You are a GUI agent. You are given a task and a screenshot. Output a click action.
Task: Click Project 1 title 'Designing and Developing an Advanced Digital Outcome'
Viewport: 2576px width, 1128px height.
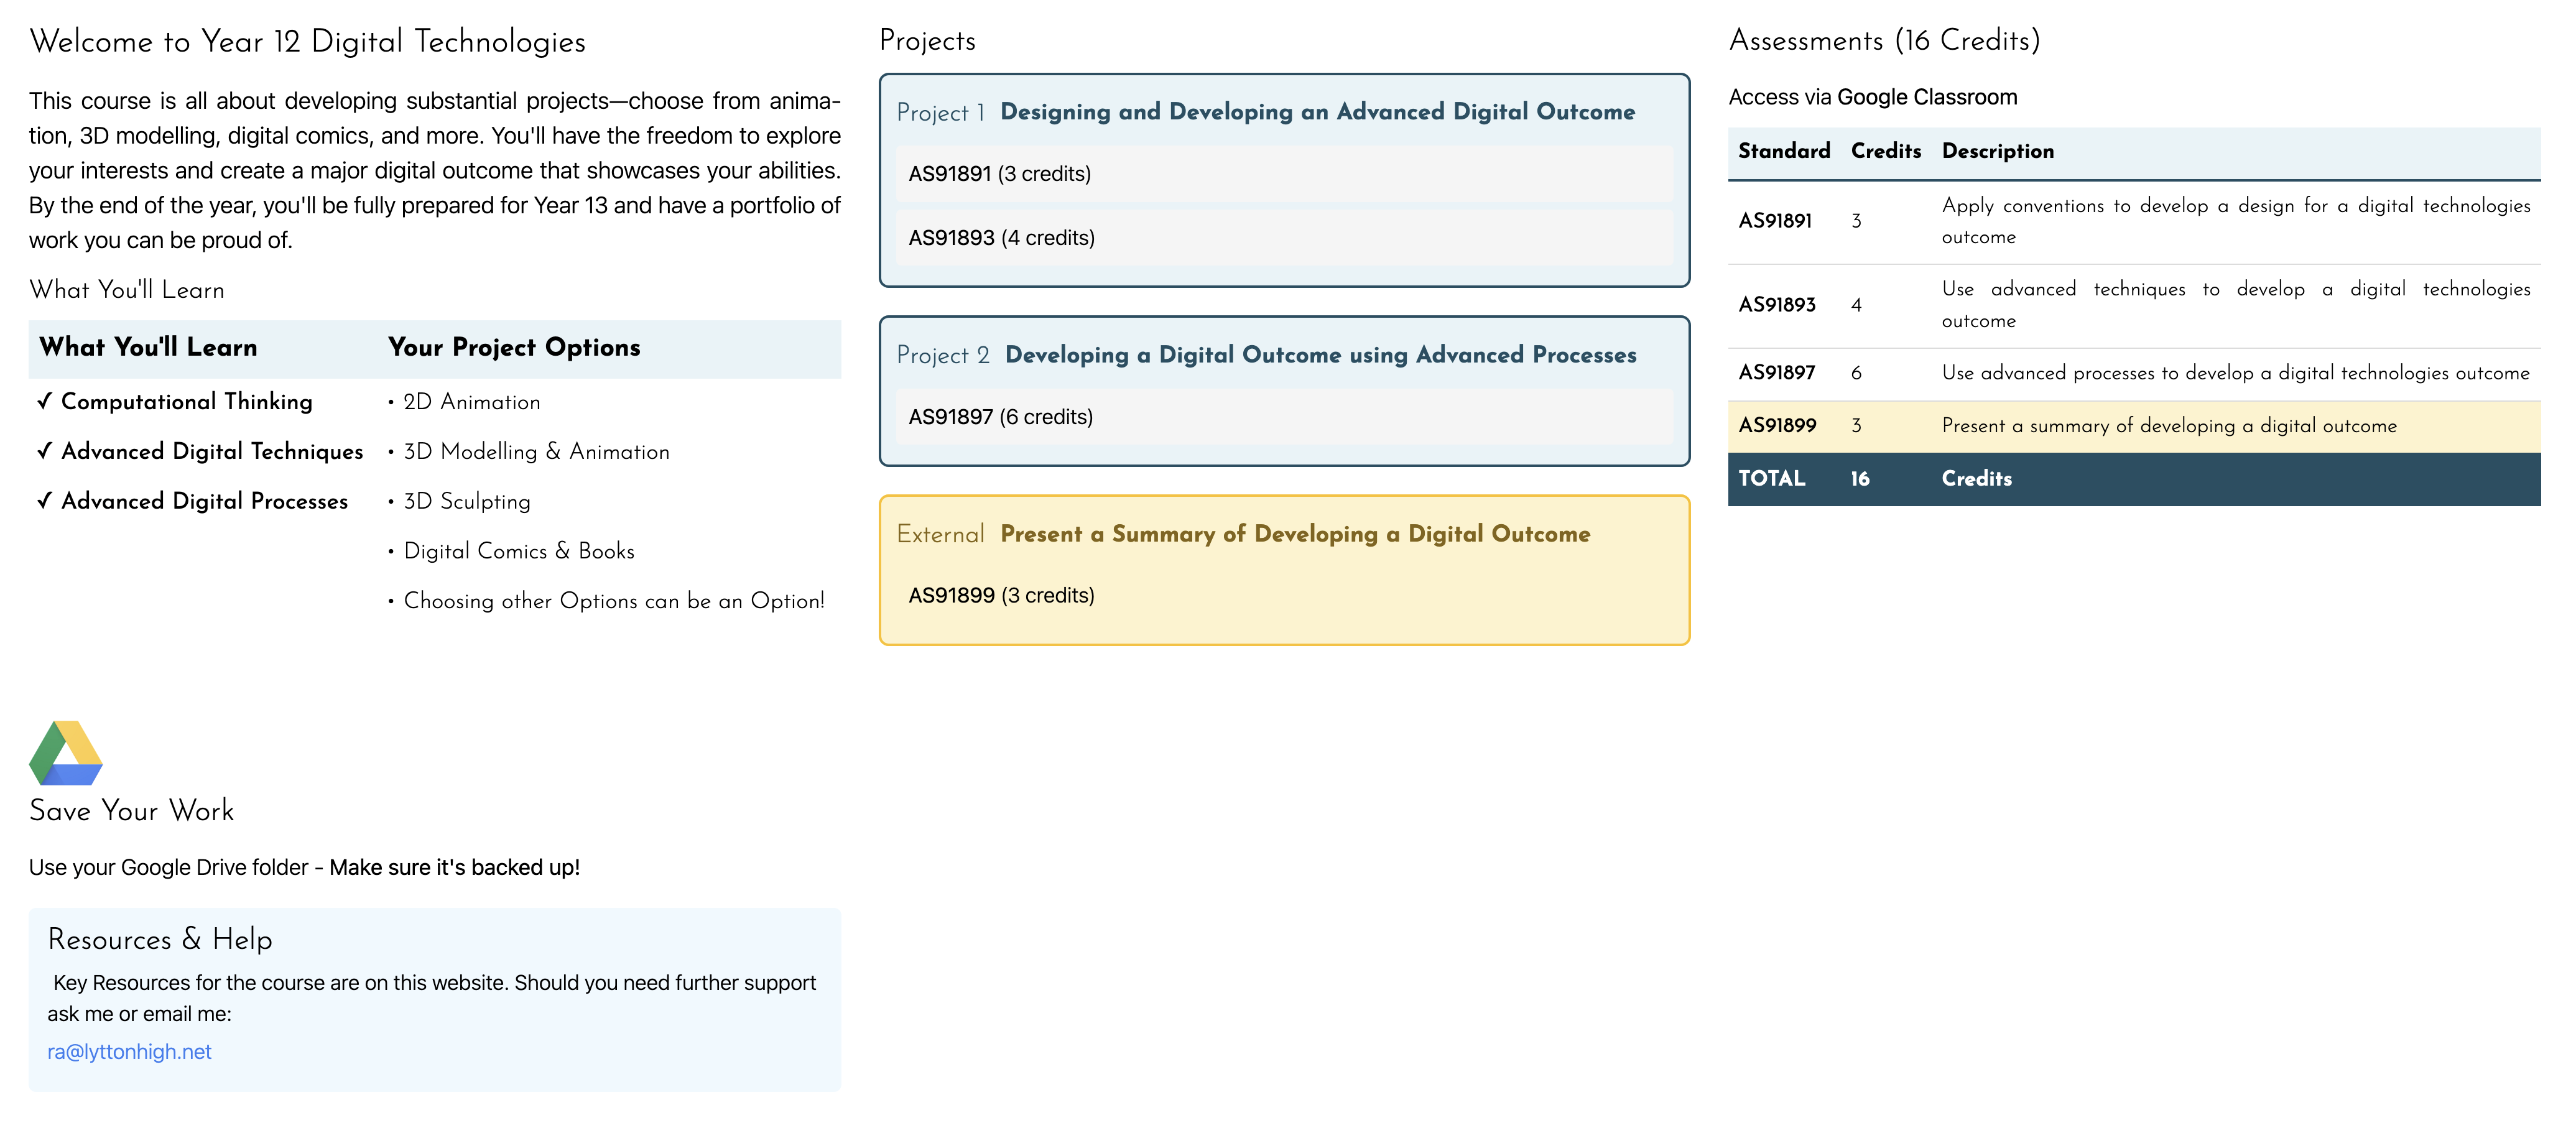tap(1317, 111)
